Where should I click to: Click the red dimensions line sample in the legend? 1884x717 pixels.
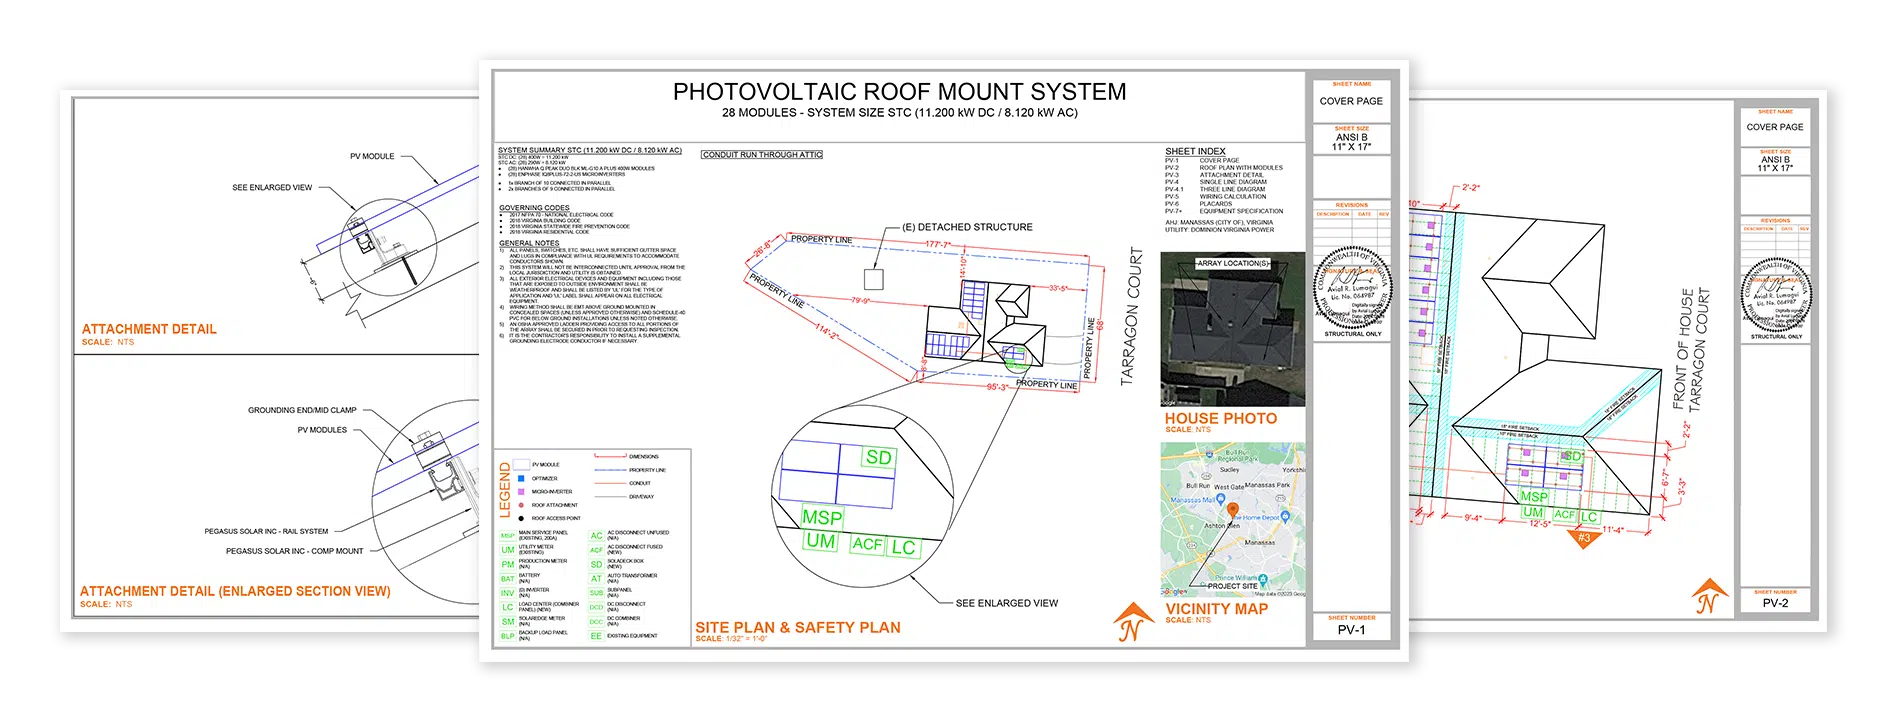pos(610,456)
